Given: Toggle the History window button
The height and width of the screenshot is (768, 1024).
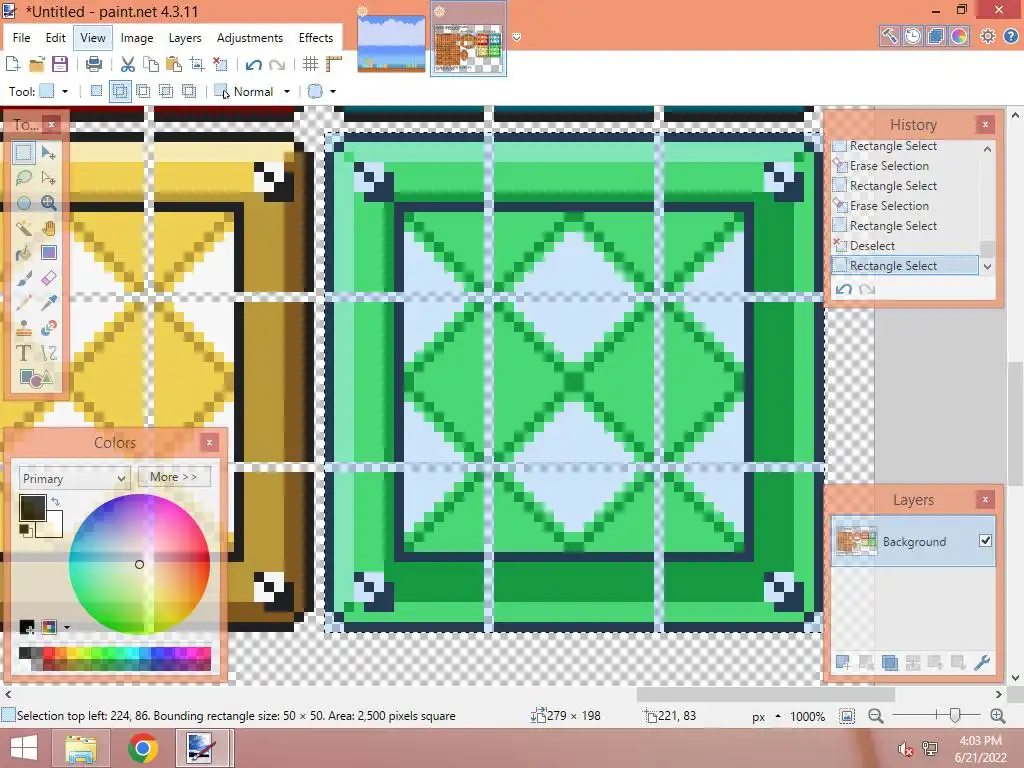Looking at the screenshot, I should 912,36.
